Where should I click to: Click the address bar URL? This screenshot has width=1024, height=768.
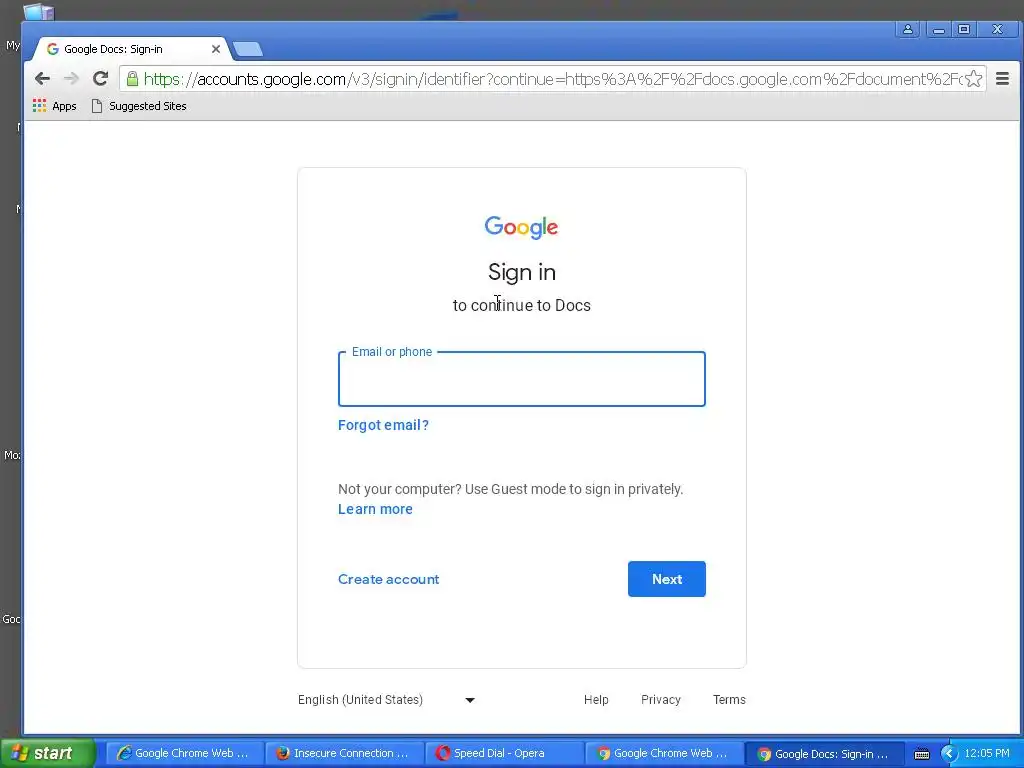coord(552,79)
